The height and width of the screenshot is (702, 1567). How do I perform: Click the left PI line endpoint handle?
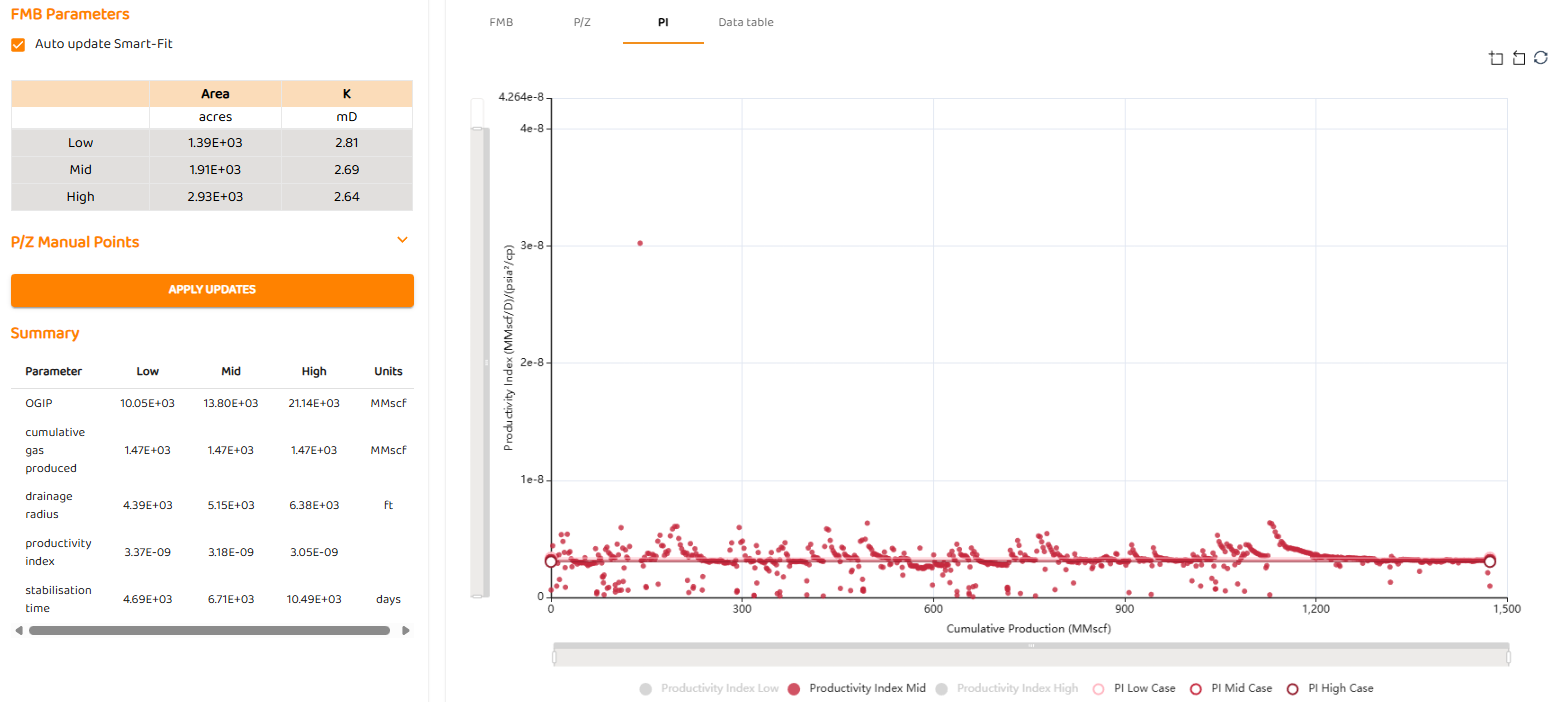point(551,561)
